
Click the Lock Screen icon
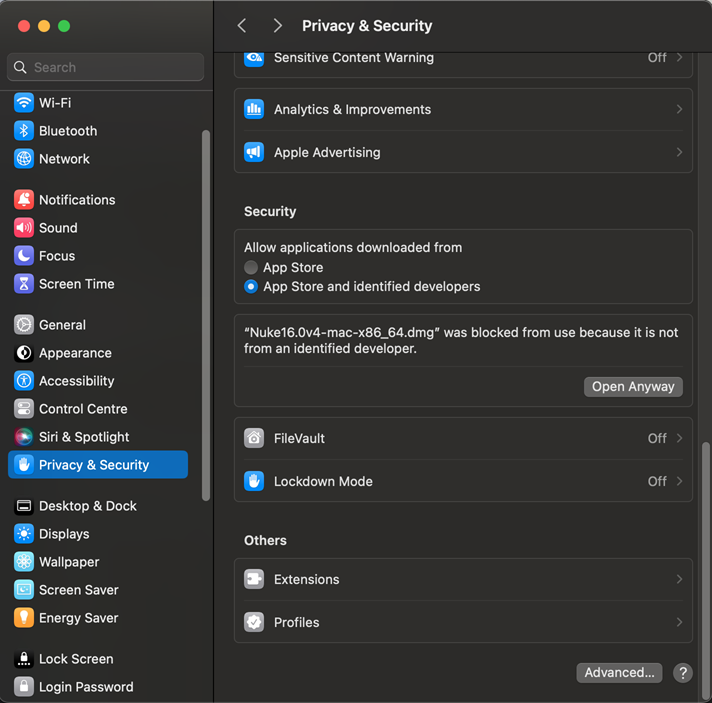coord(24,659)
